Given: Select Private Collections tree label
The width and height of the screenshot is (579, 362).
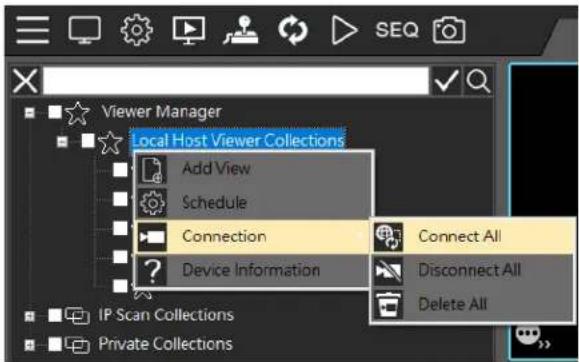Looking at the screenshot, I should click(x=165, y=344).
